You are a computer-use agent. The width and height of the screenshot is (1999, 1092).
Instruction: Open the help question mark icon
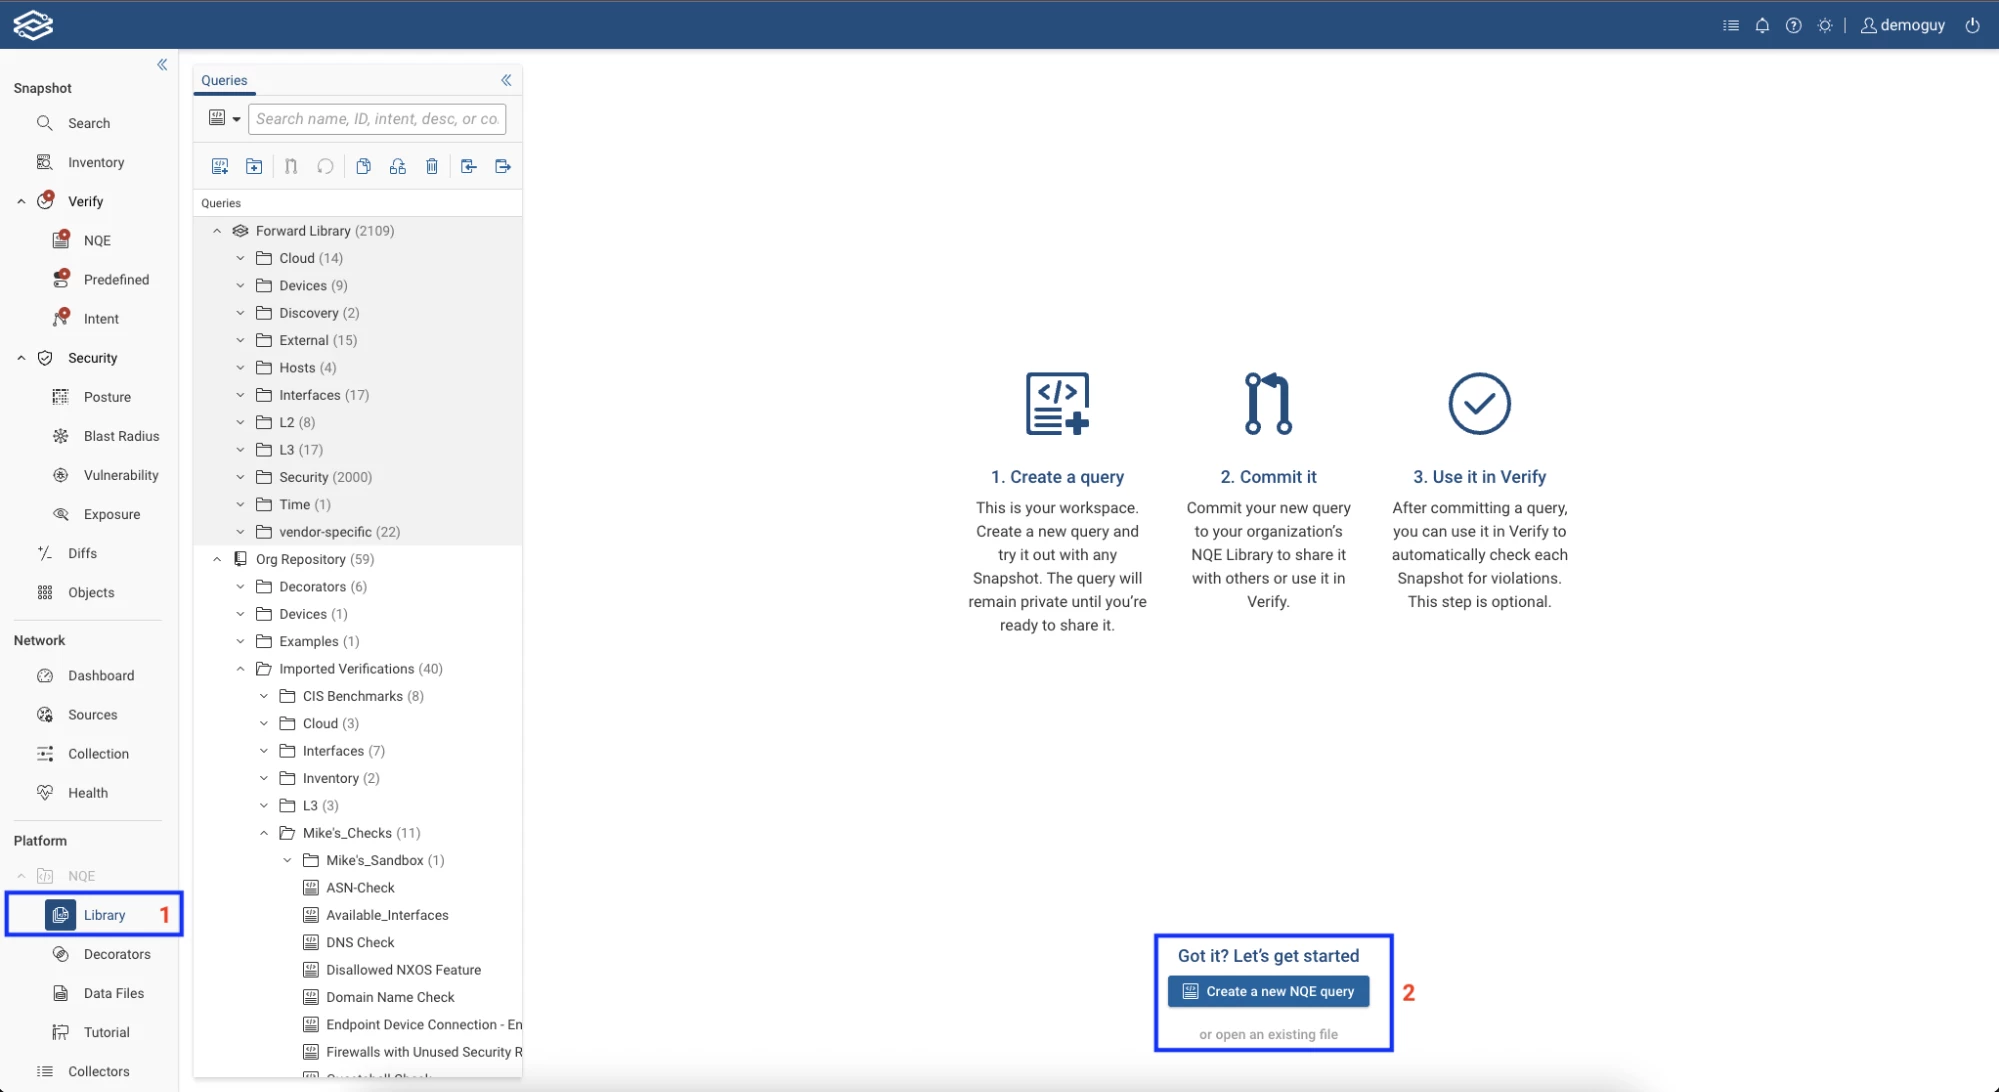(1794, 25)
